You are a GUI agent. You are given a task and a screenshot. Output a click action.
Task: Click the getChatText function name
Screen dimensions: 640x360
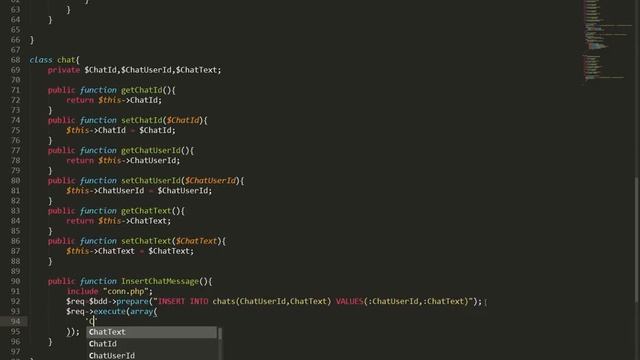pos(146,211)
